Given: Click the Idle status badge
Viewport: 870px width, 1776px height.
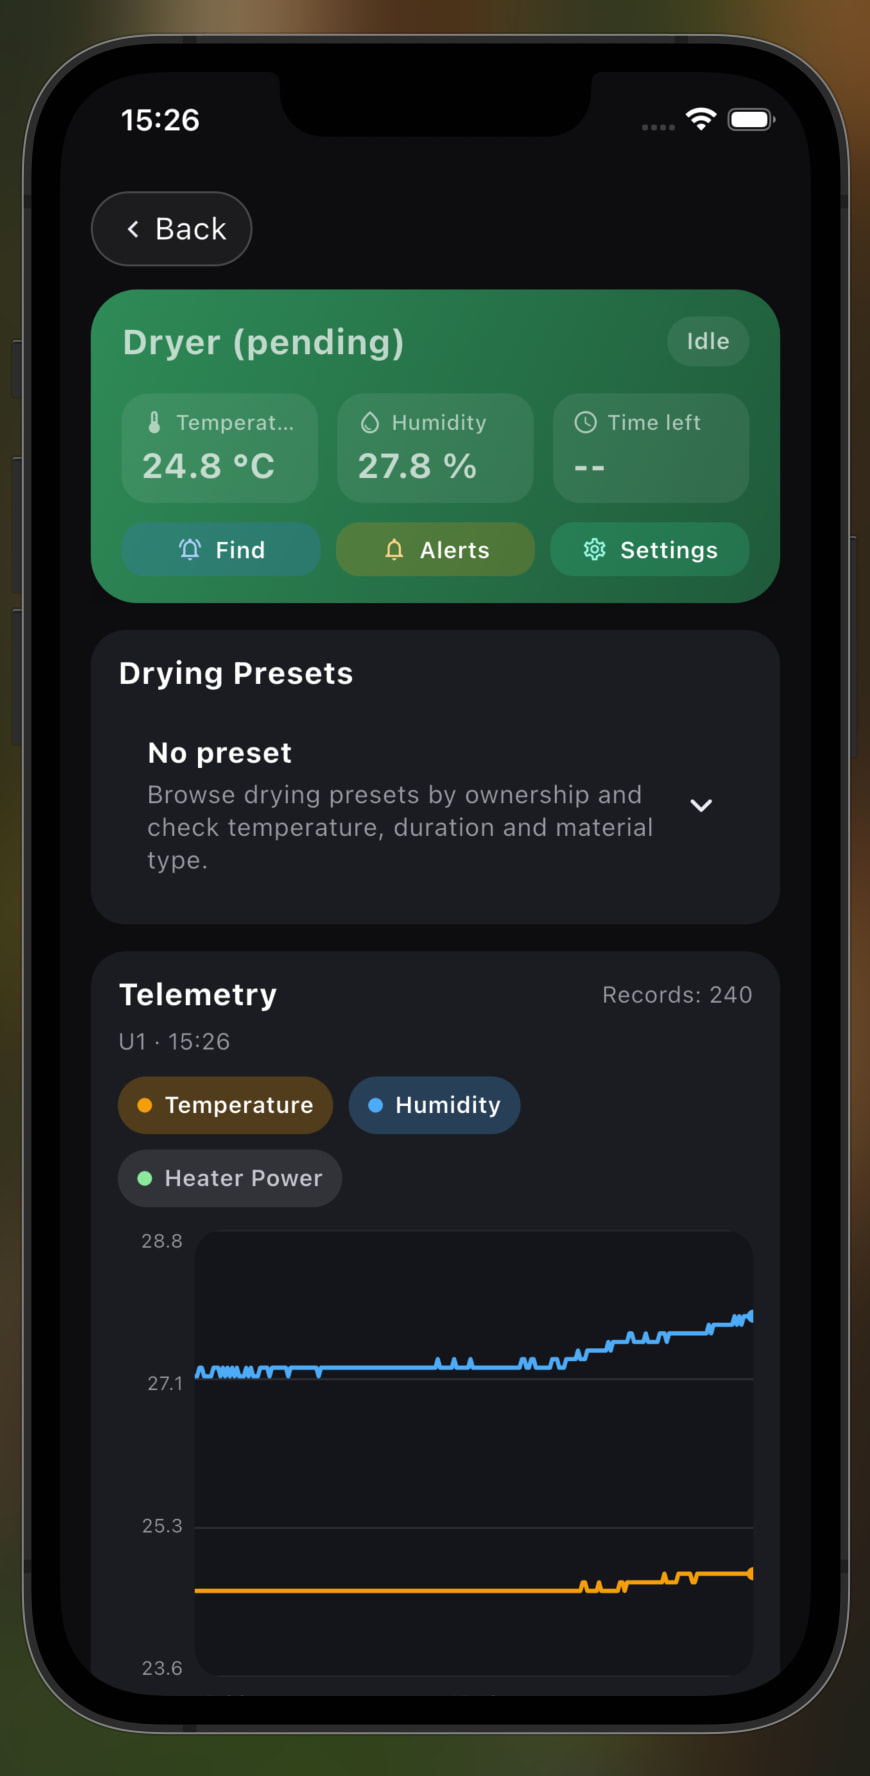Looking at the screenshot, I should coord(707,342).
